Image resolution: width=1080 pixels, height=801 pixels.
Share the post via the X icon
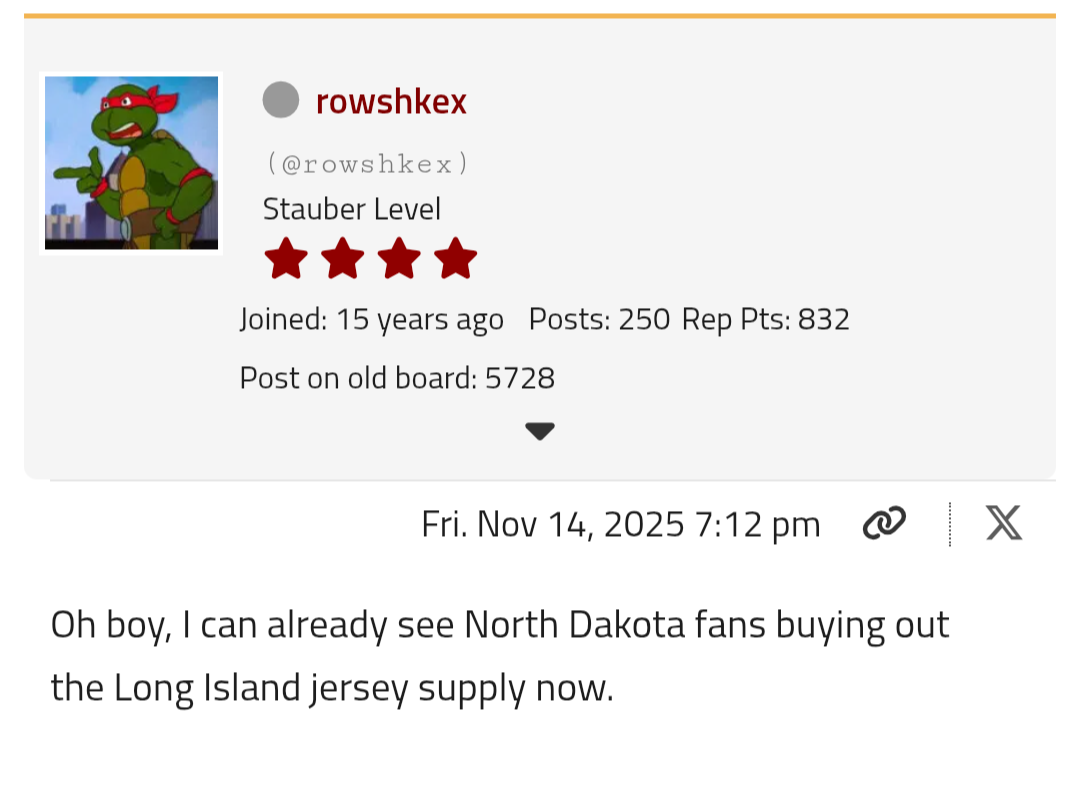click(1003, 523)
